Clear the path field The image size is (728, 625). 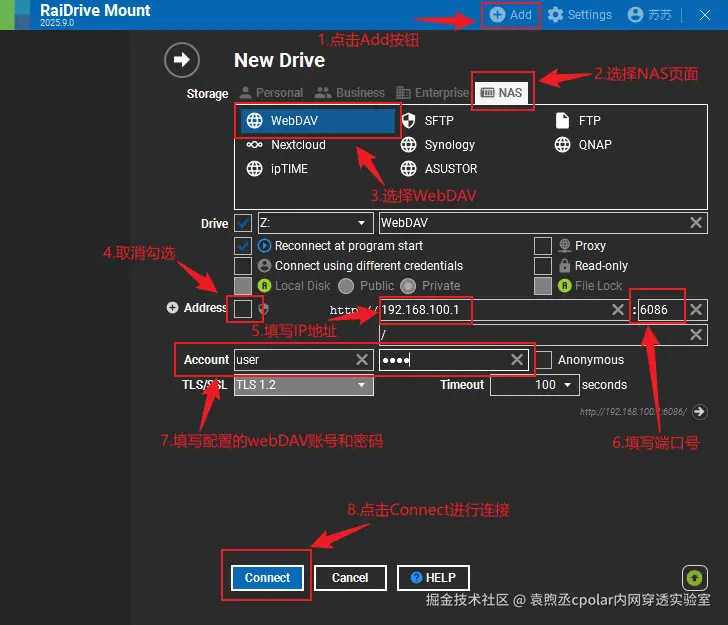tap(696, 335)
